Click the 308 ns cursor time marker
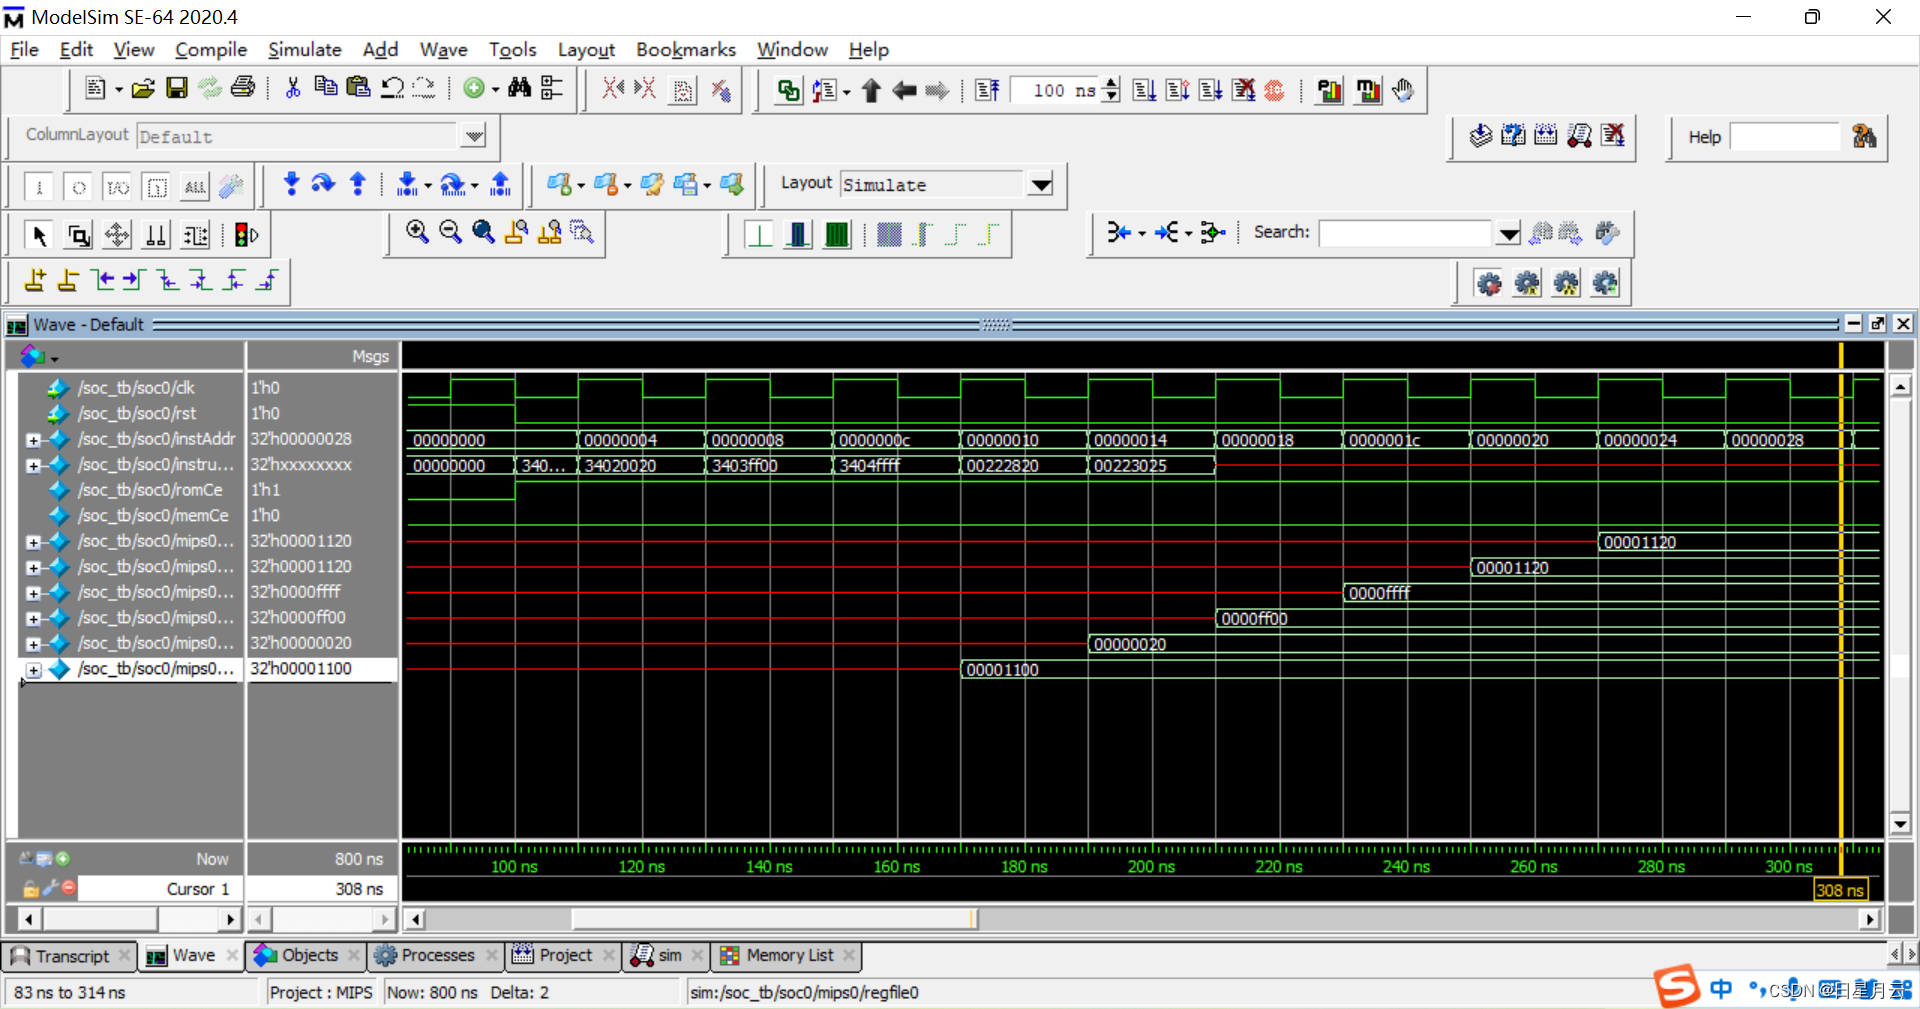1920x1009 pixels. 1840,890
